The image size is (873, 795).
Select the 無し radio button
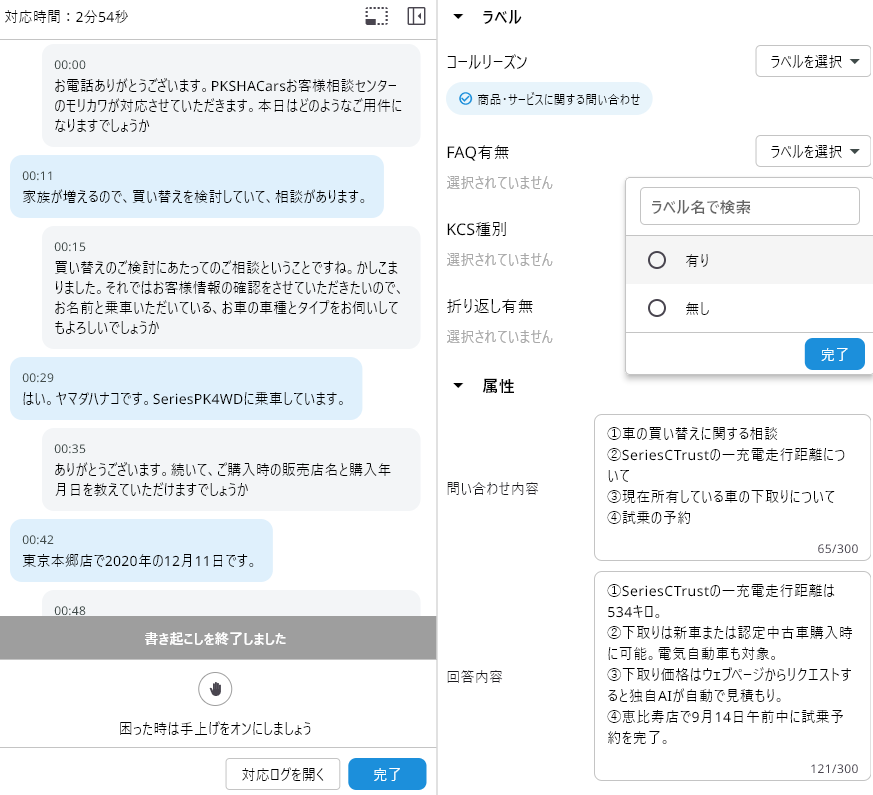click(657, 309)
